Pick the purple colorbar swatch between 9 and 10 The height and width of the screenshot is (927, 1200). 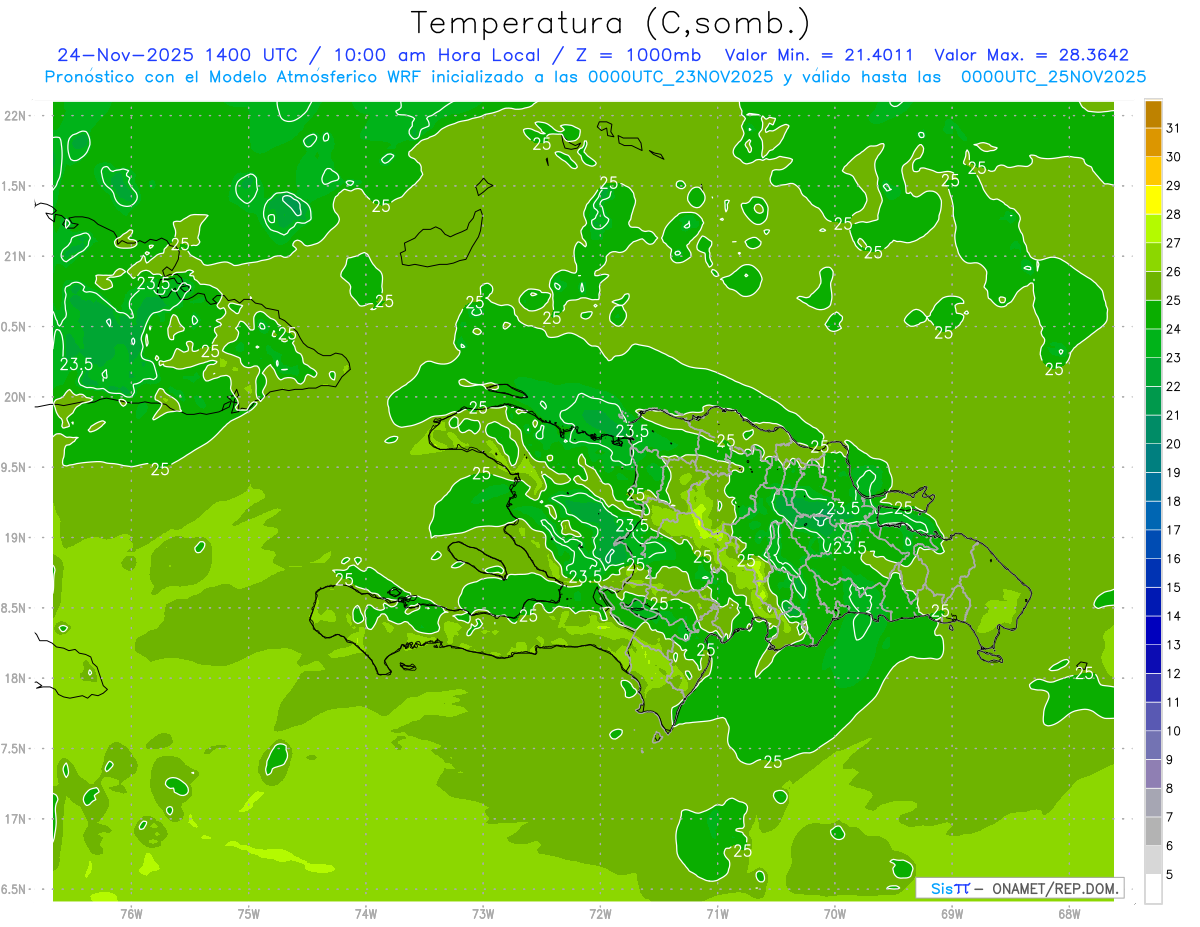click(1153, 746)
